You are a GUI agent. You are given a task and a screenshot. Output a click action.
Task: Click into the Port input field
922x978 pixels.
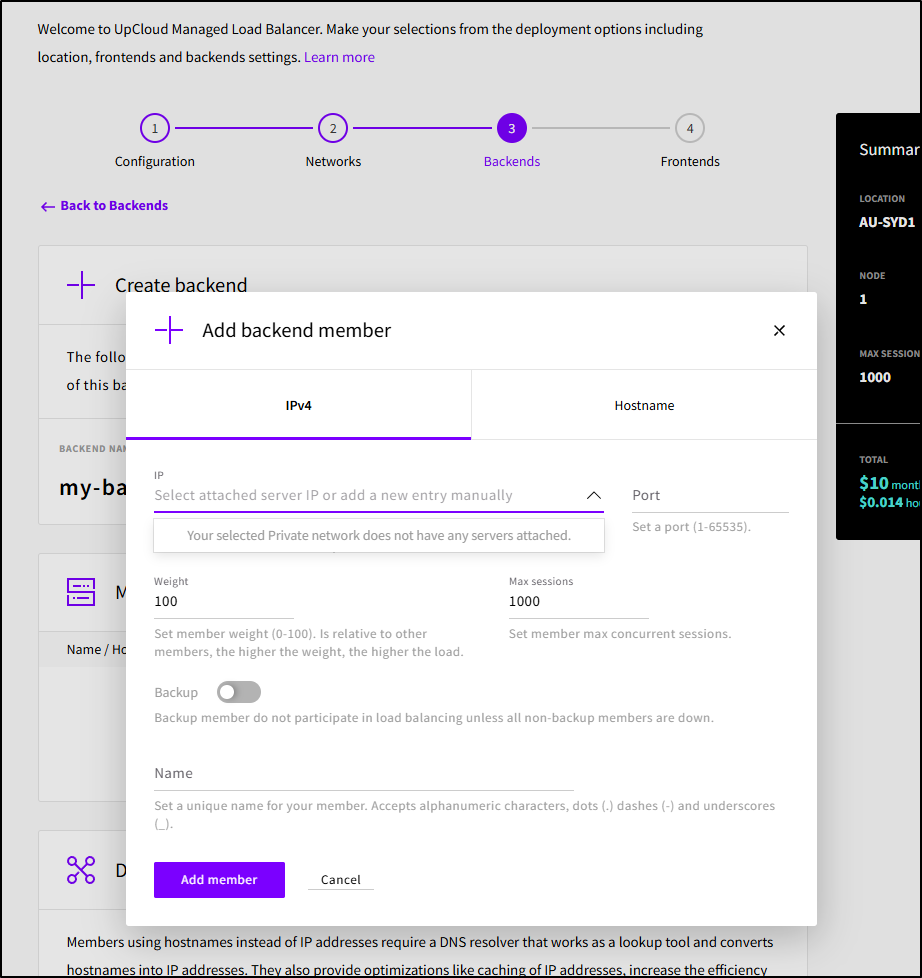[709, 496]
